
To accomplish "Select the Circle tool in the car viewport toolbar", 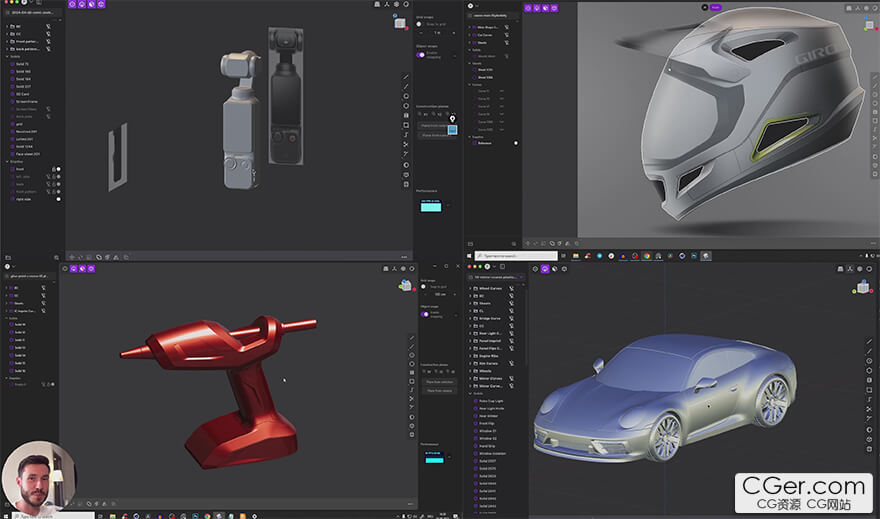I will click(x=867, y=362).
